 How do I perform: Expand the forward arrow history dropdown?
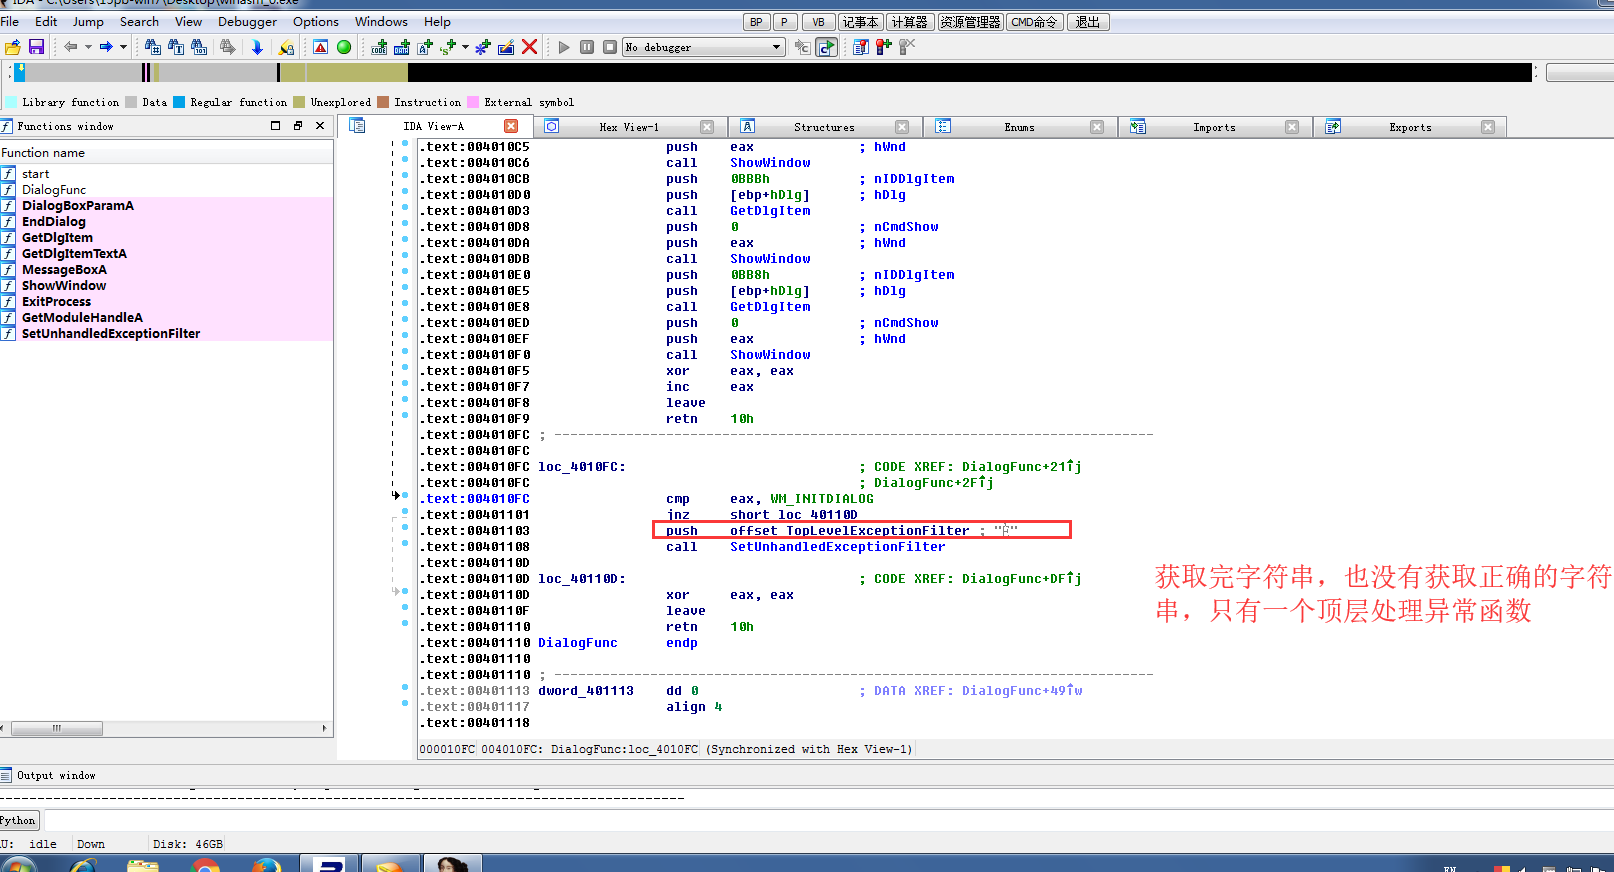click(x=123, y=47)
